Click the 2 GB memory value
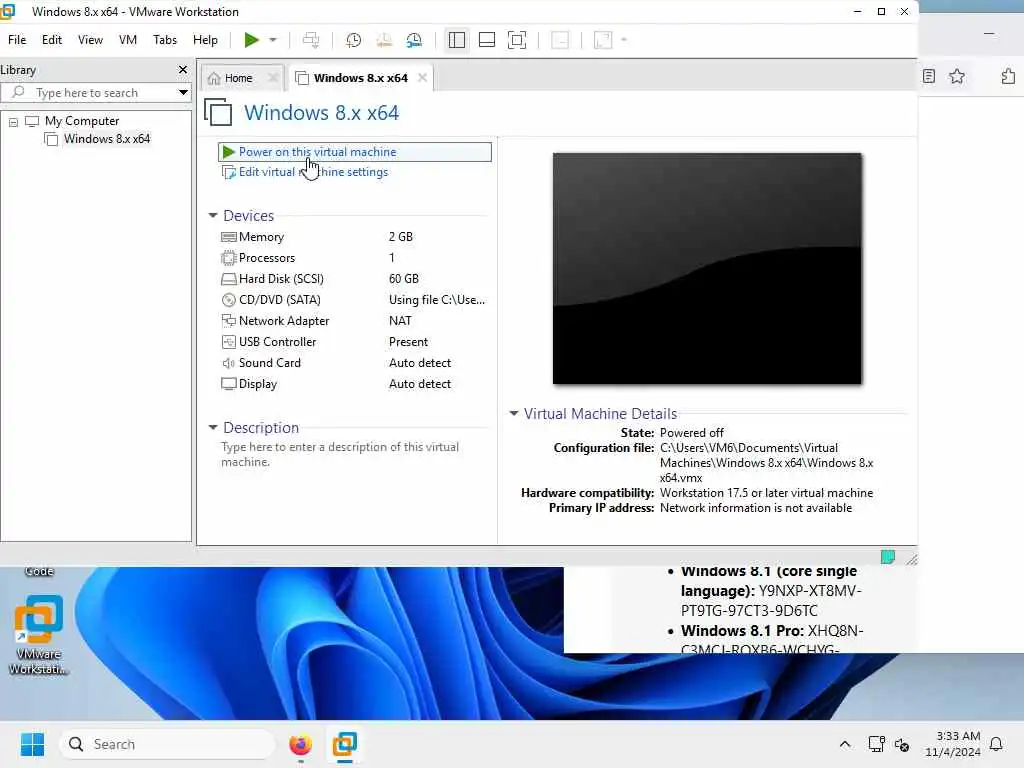 click(400, 237)
